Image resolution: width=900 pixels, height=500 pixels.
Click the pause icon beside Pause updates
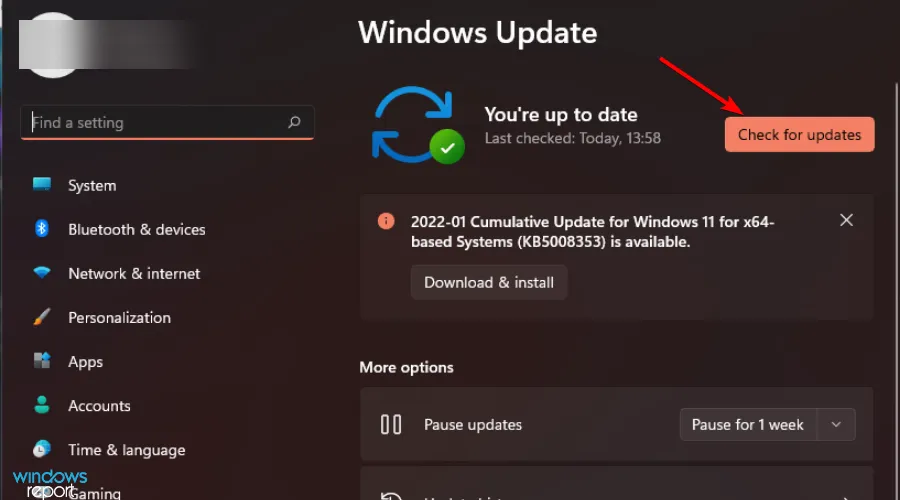tap(391, 425)
